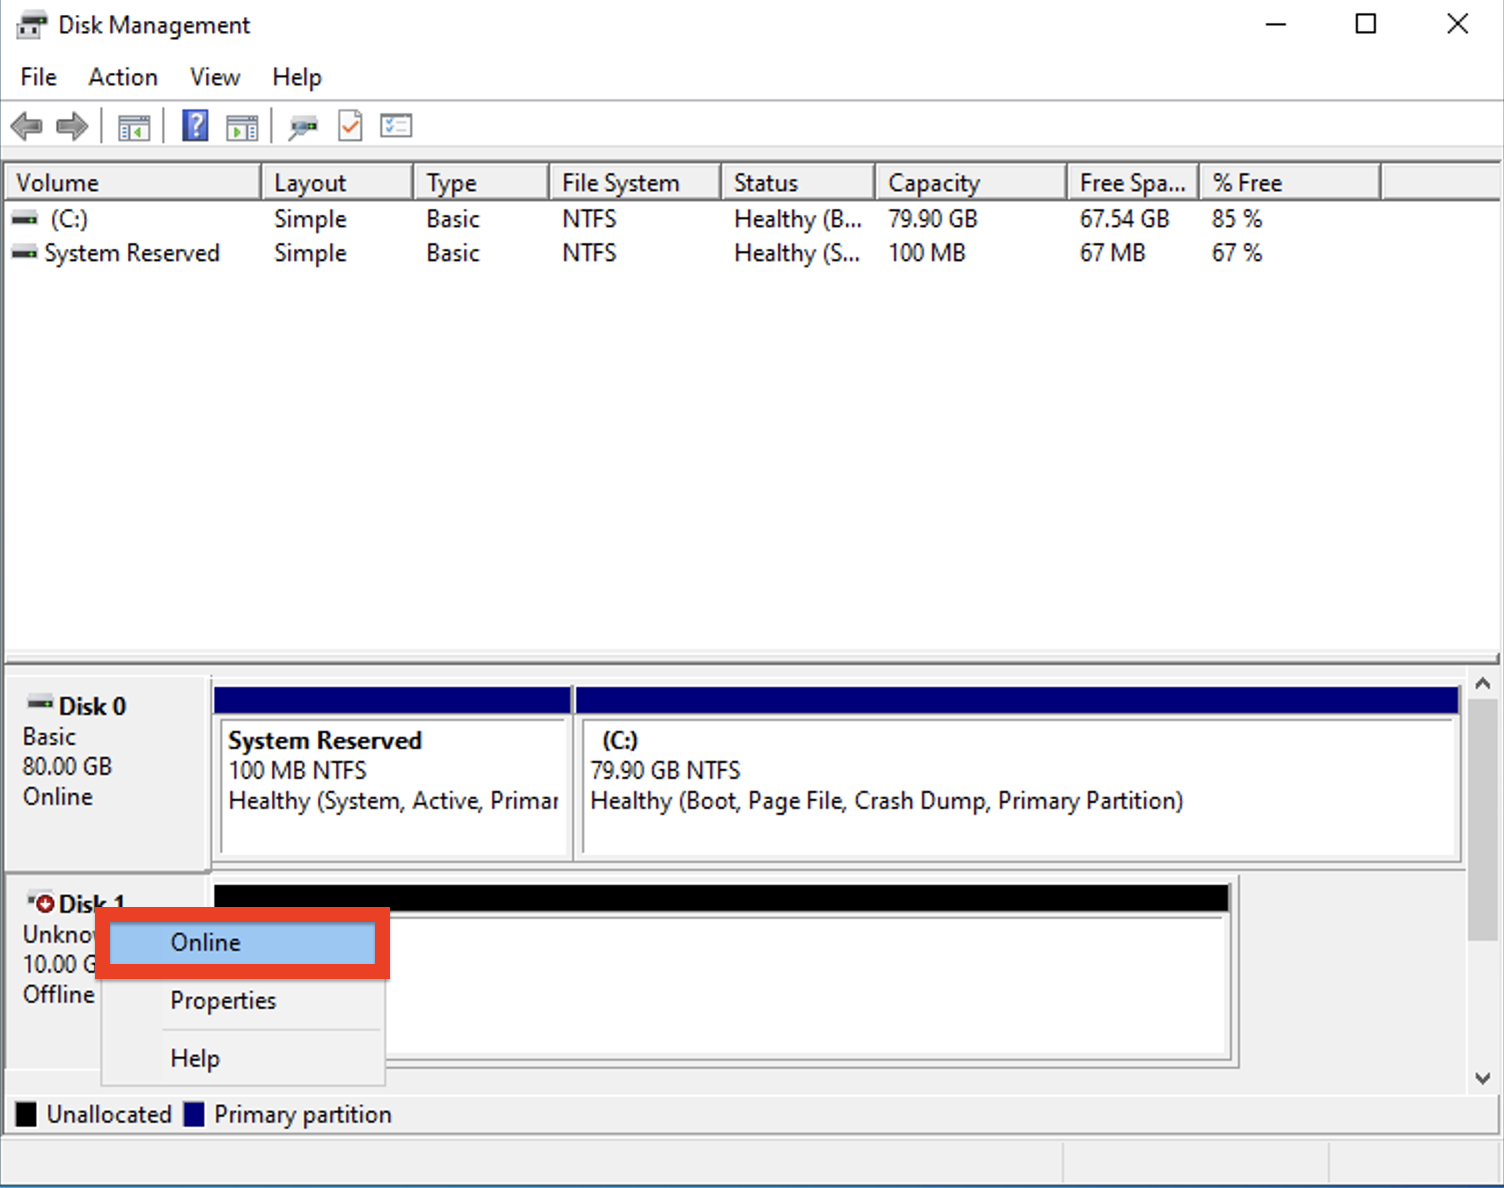Choose Properties in the context menu

click(243, 1001)
